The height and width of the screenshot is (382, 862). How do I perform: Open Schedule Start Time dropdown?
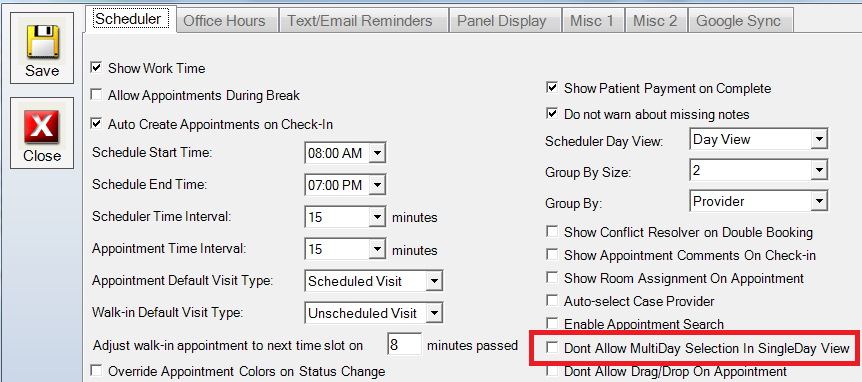(x=378, y=153)
